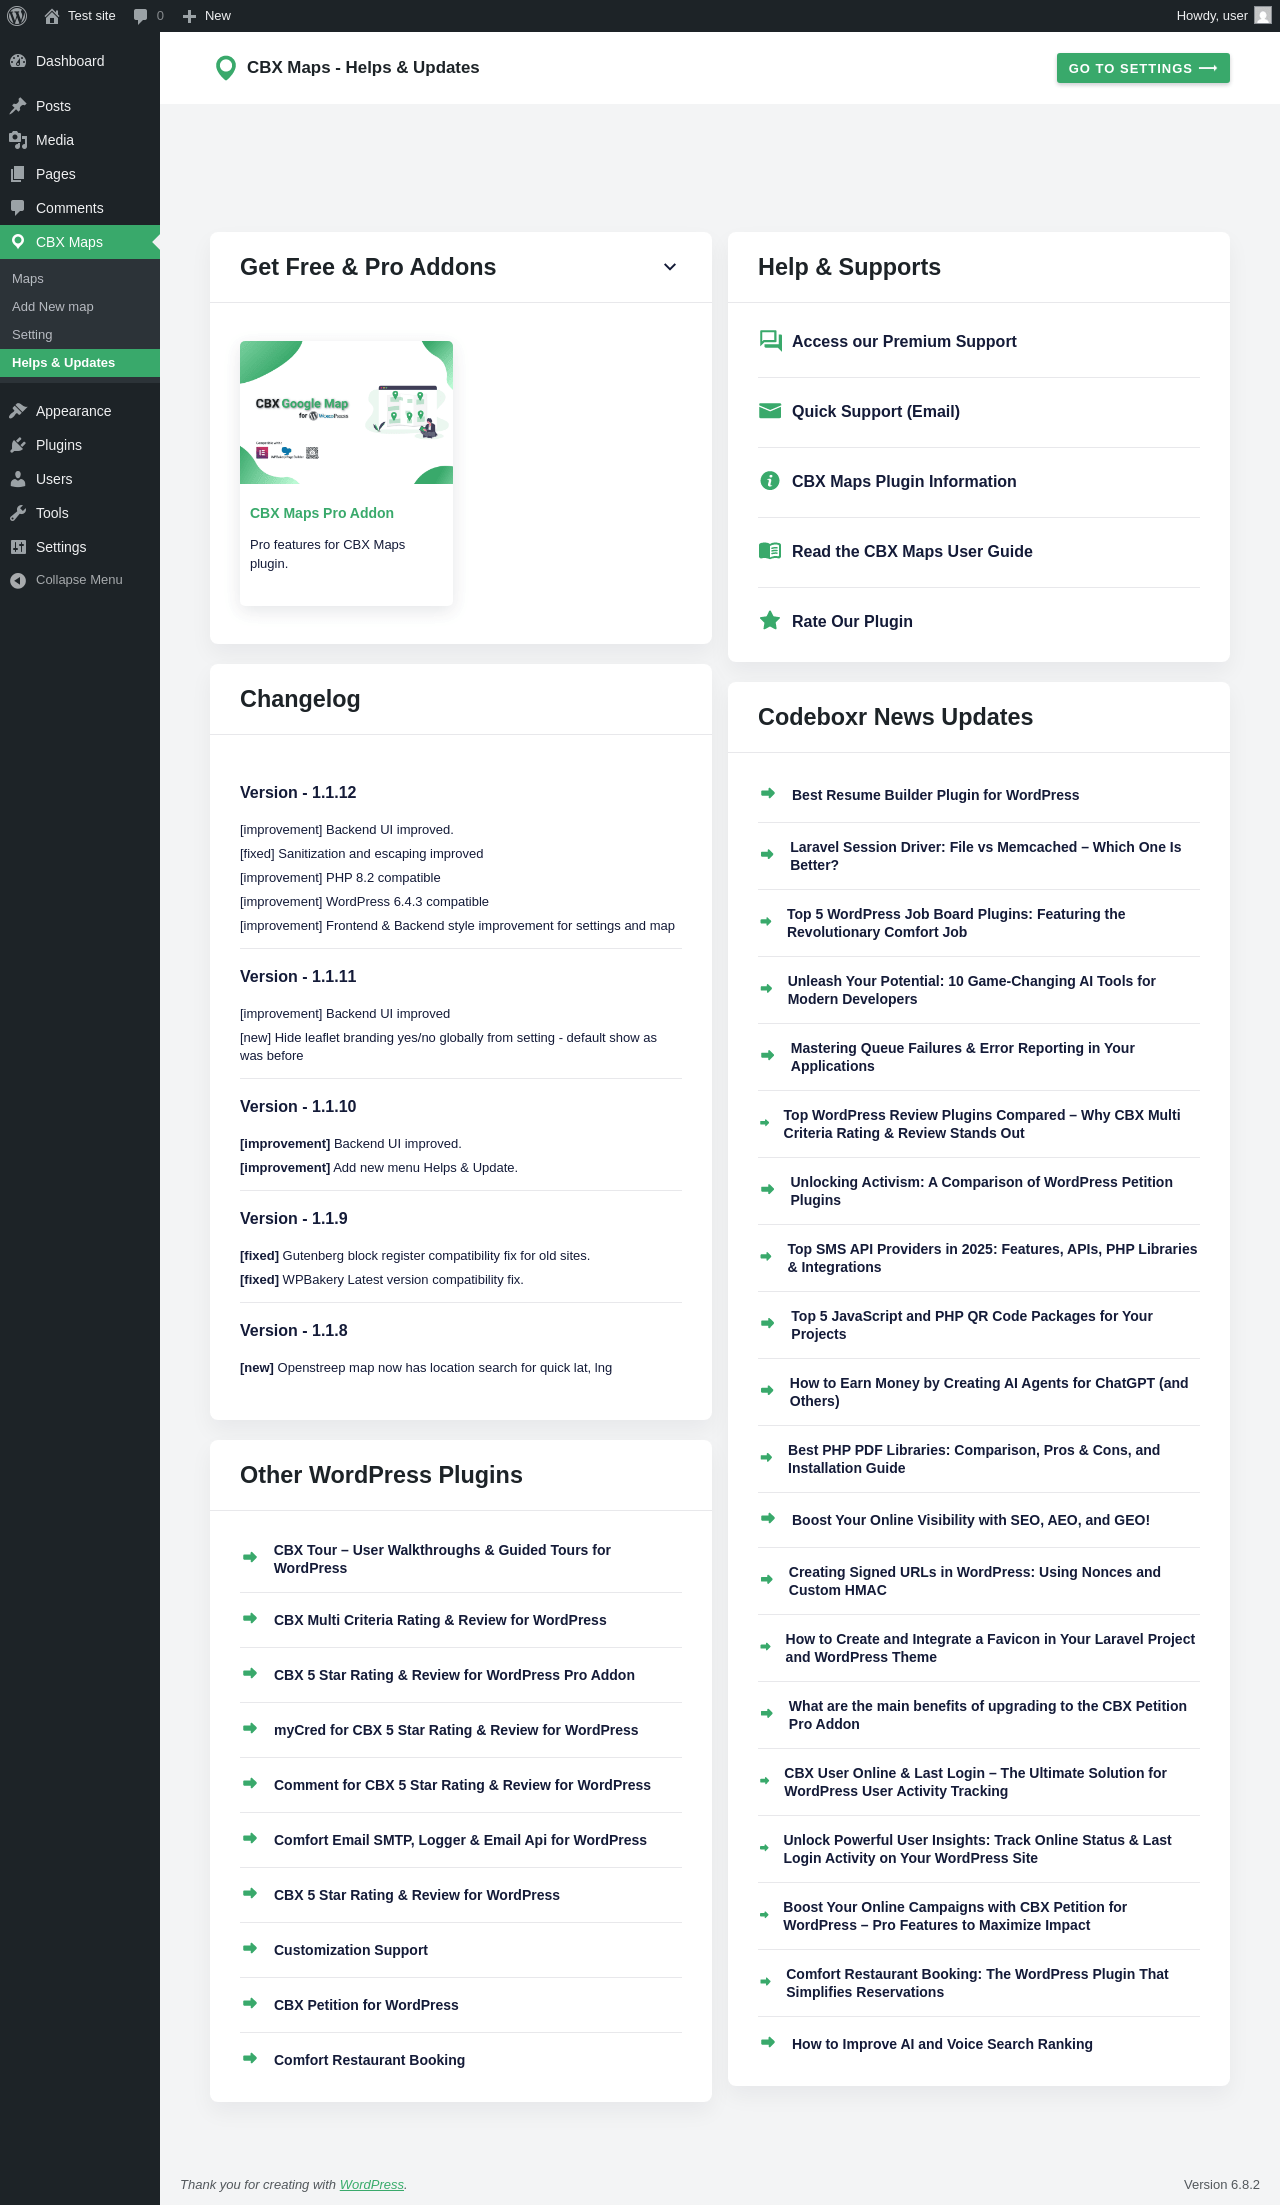
Task: Click the Tools wrench icon
Action: 18,513
